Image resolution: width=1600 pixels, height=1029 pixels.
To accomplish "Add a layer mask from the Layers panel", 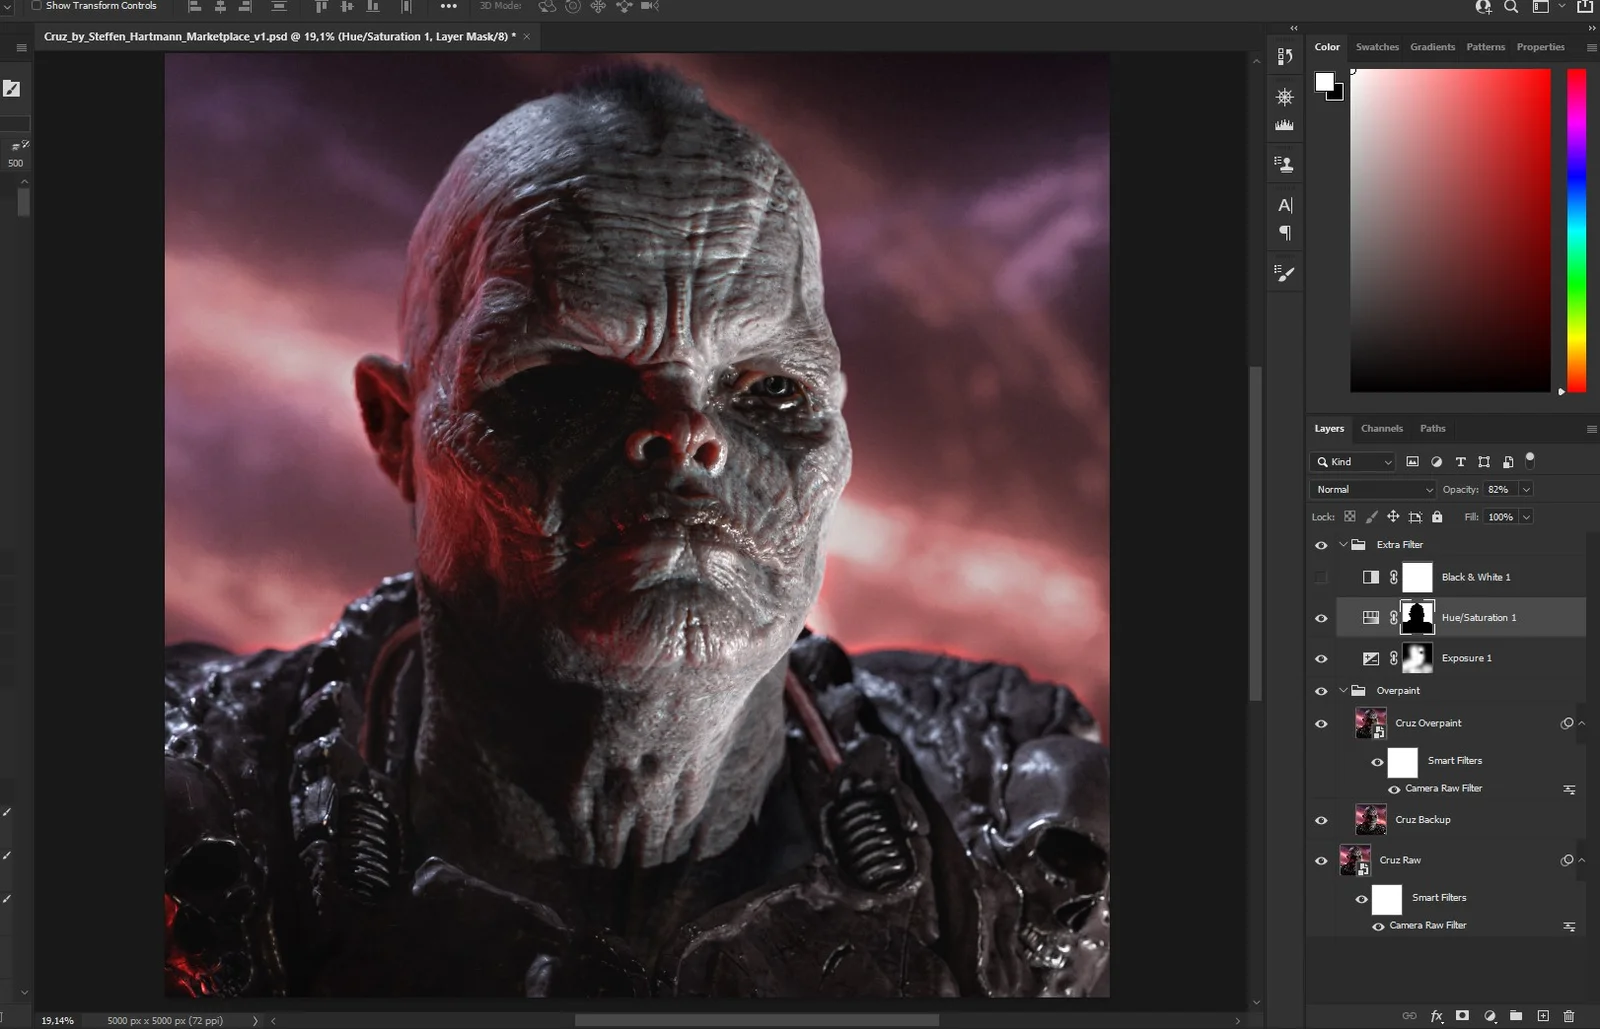I will [x=1462, y=1015].
